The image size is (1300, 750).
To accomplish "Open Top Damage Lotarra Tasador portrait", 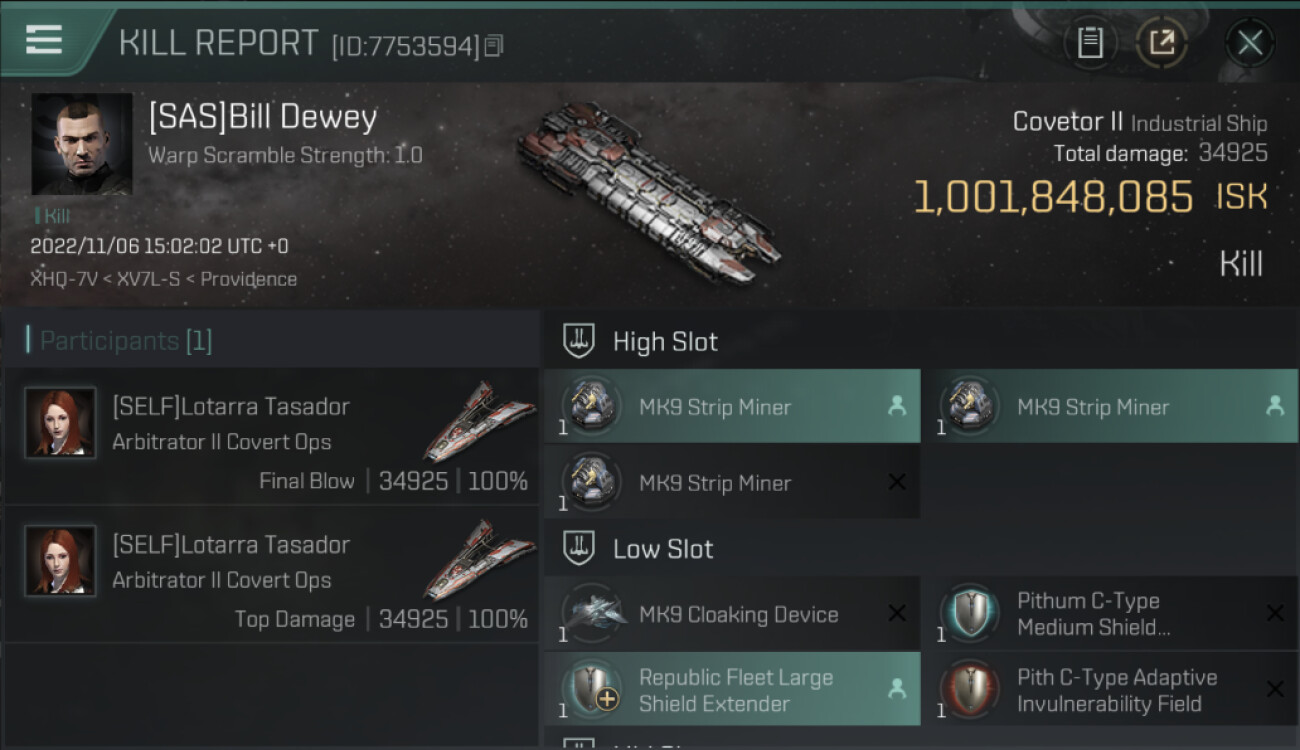I will click(61, 561).
